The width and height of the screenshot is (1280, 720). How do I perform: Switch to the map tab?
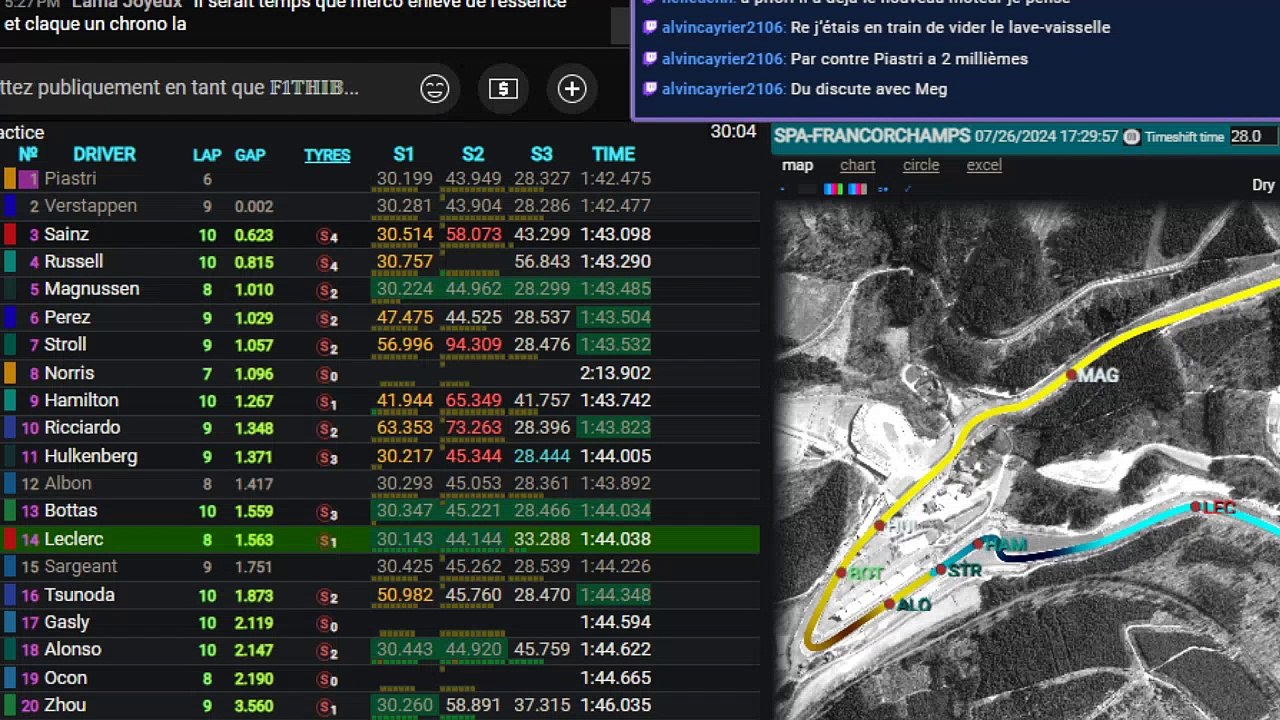click(x=797, y=165)
